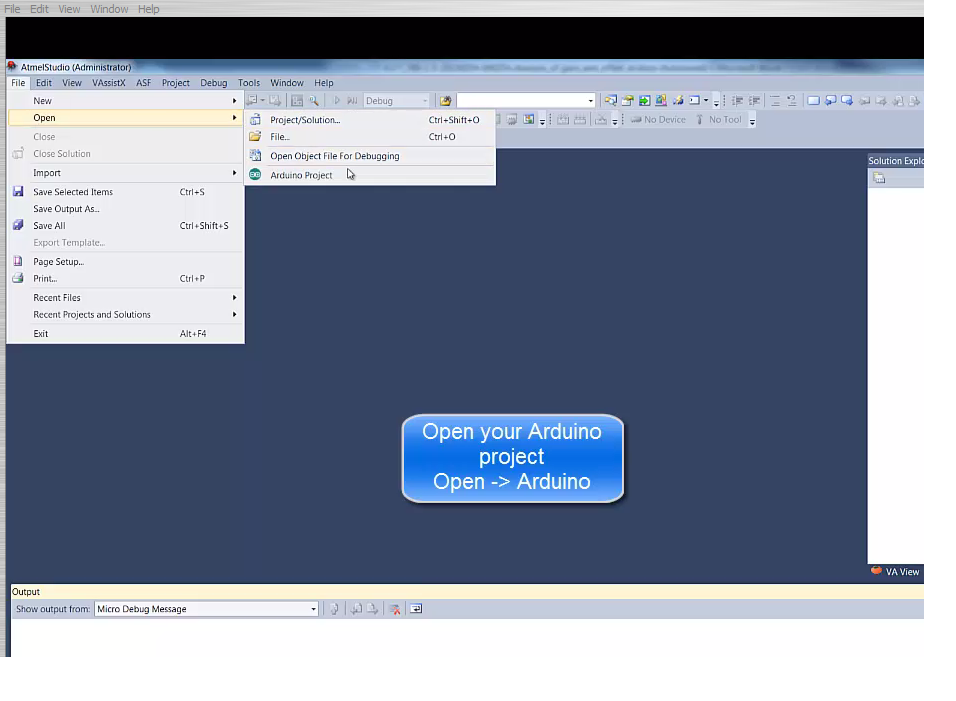Select Print... from the File menu
The height and width of the screenshot is (701, 956).
click(125, 279)
